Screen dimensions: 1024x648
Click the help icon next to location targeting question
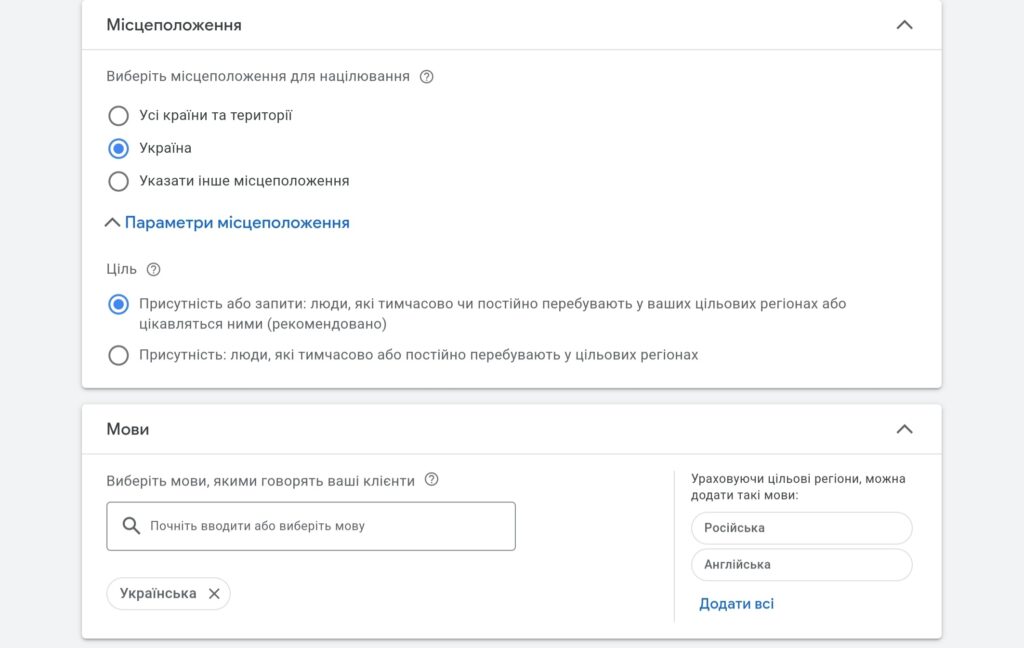tap(428, 76)
